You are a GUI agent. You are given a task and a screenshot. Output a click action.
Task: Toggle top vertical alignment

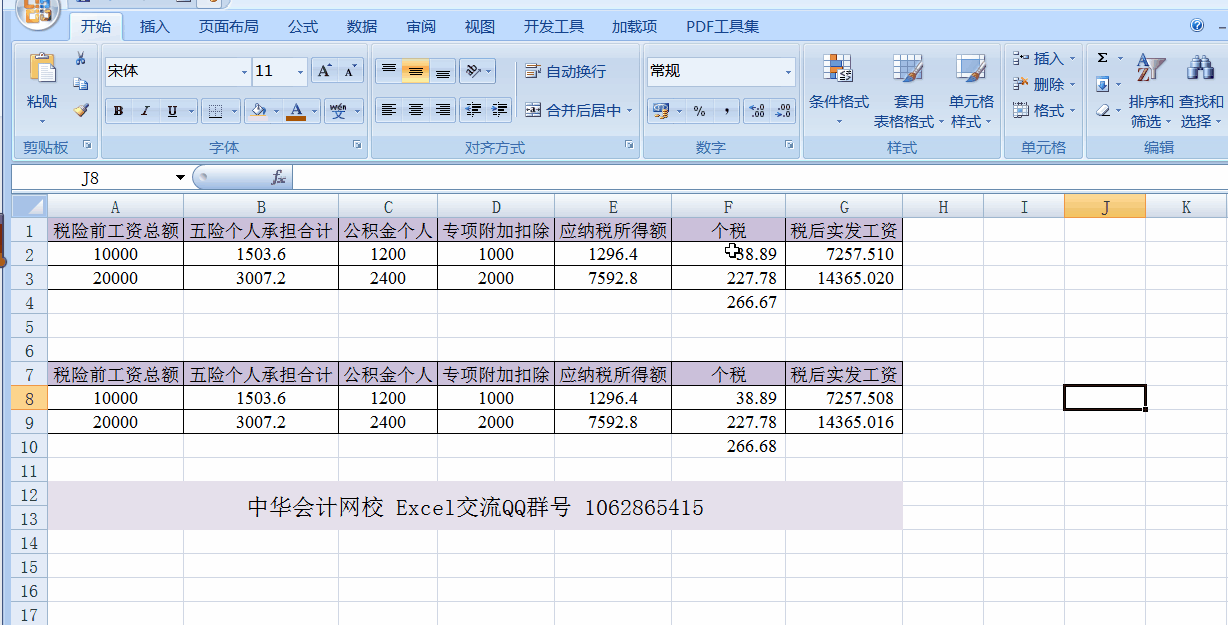pos(389,71)
